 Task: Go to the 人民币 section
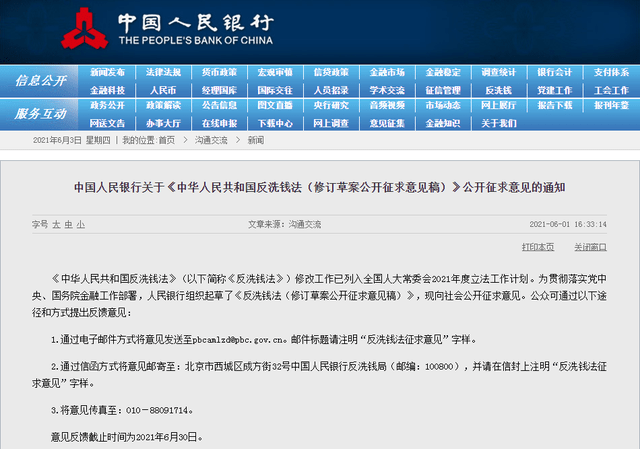[x=163, y=90]
